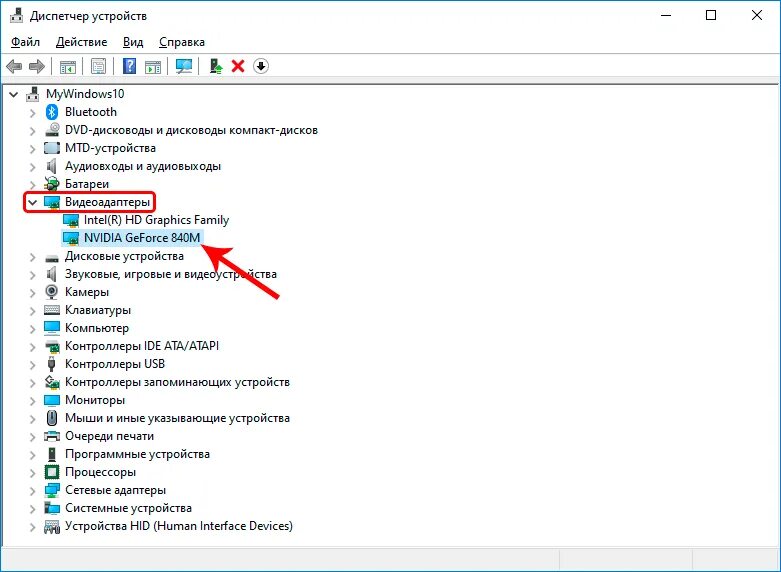Select the MyWindows10 label
This screenshot has width=781, height=572.
(x=85, y=94)
